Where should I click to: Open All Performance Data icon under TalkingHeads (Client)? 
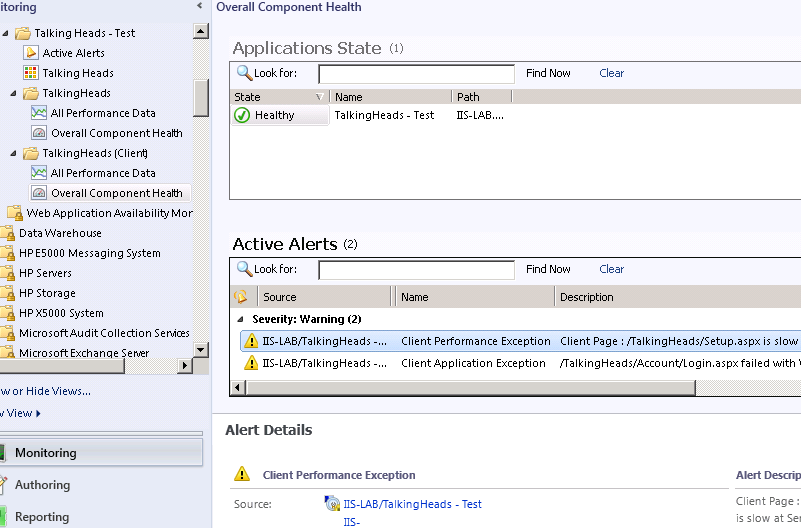point(39,173)
